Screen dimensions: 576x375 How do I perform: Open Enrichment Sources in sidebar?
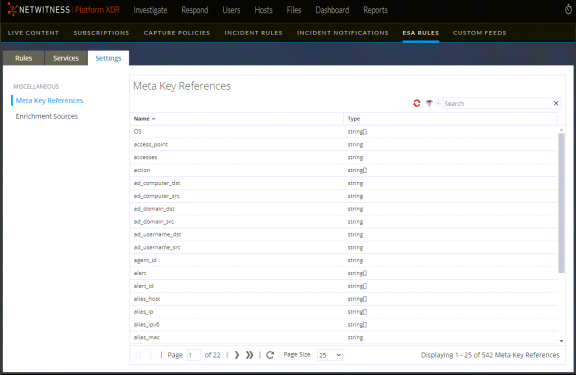47,116
